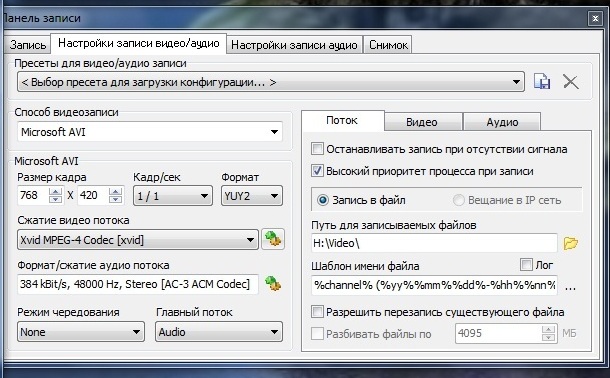The image size is (610, 378).
Task: Open Главный поток Audio dropdown
Action: coord(219,332)
